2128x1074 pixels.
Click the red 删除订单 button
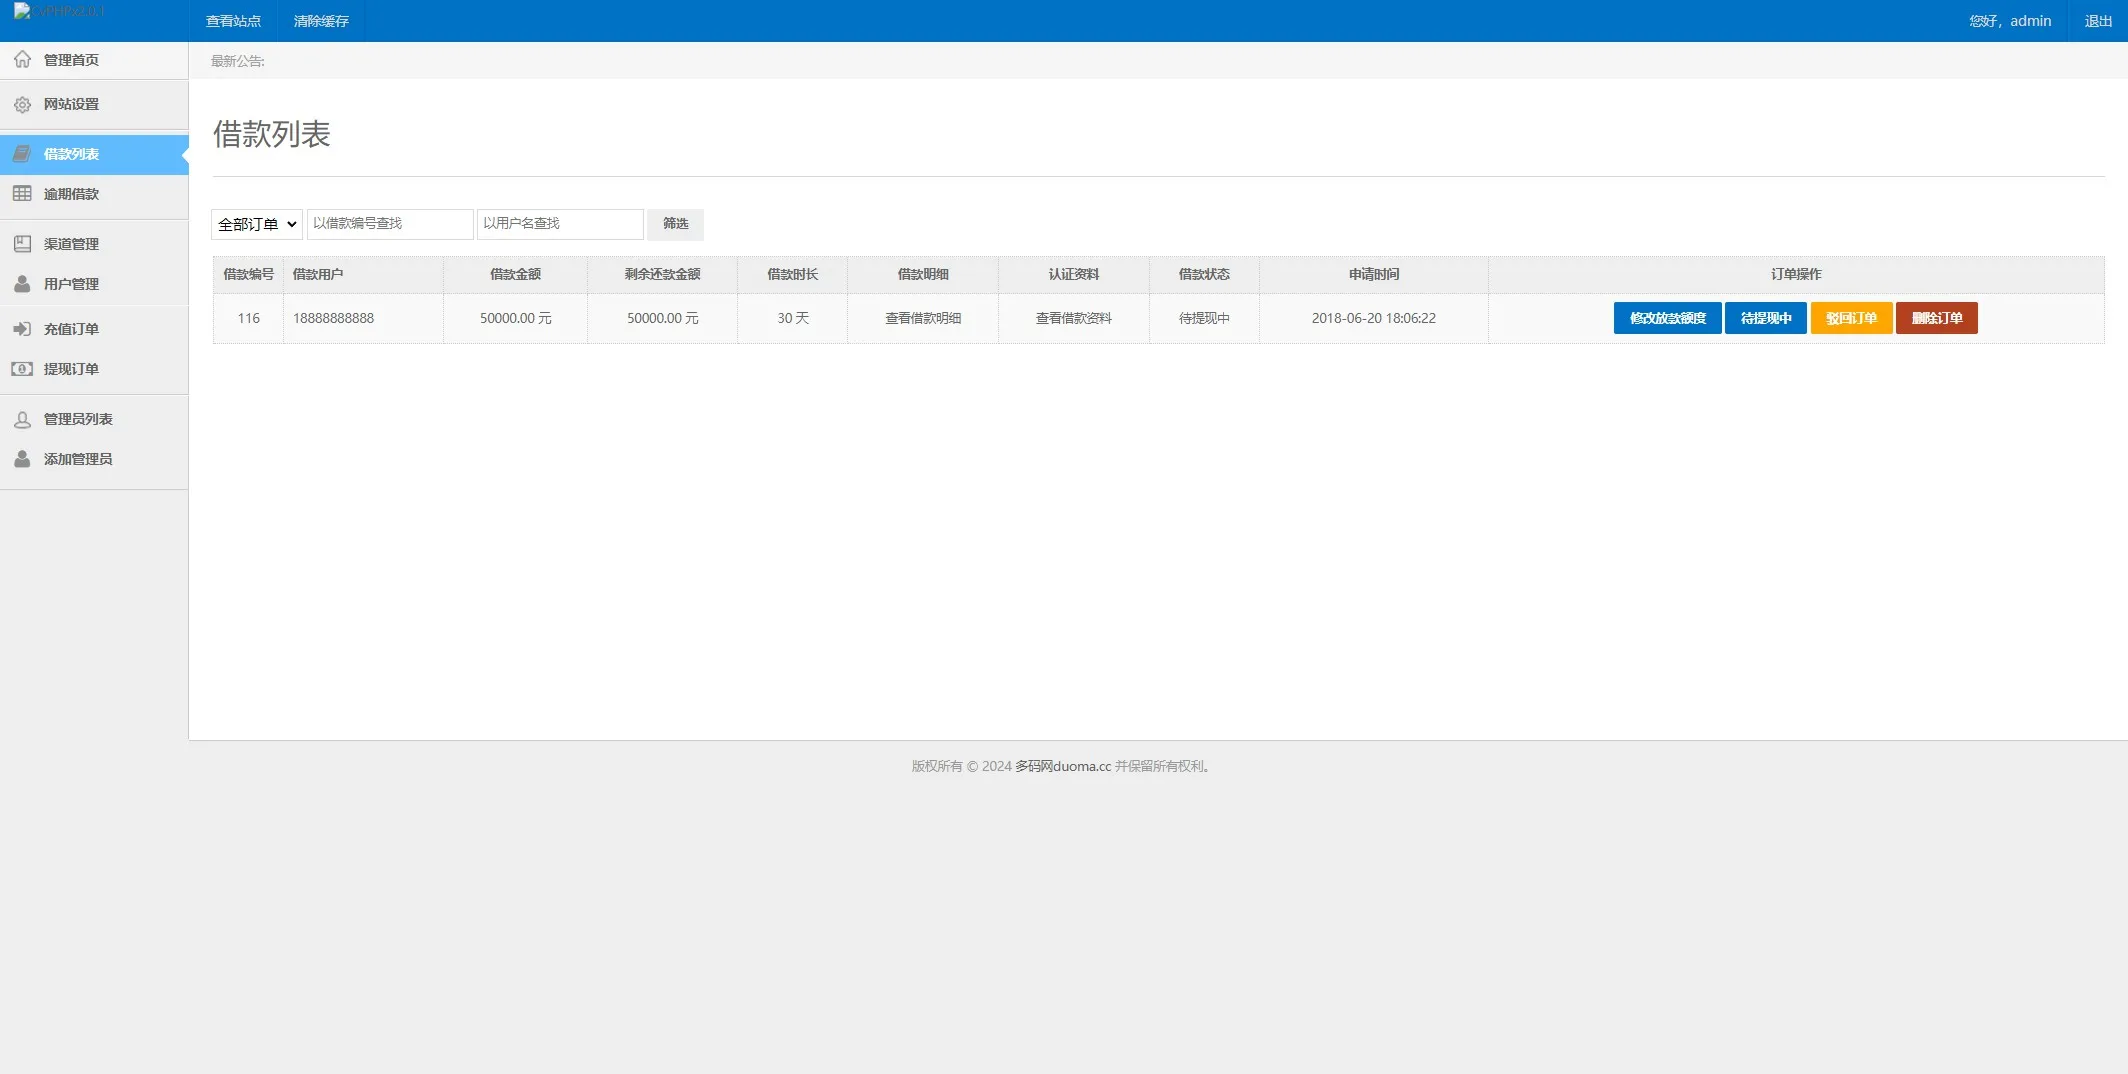point(1936,318)
